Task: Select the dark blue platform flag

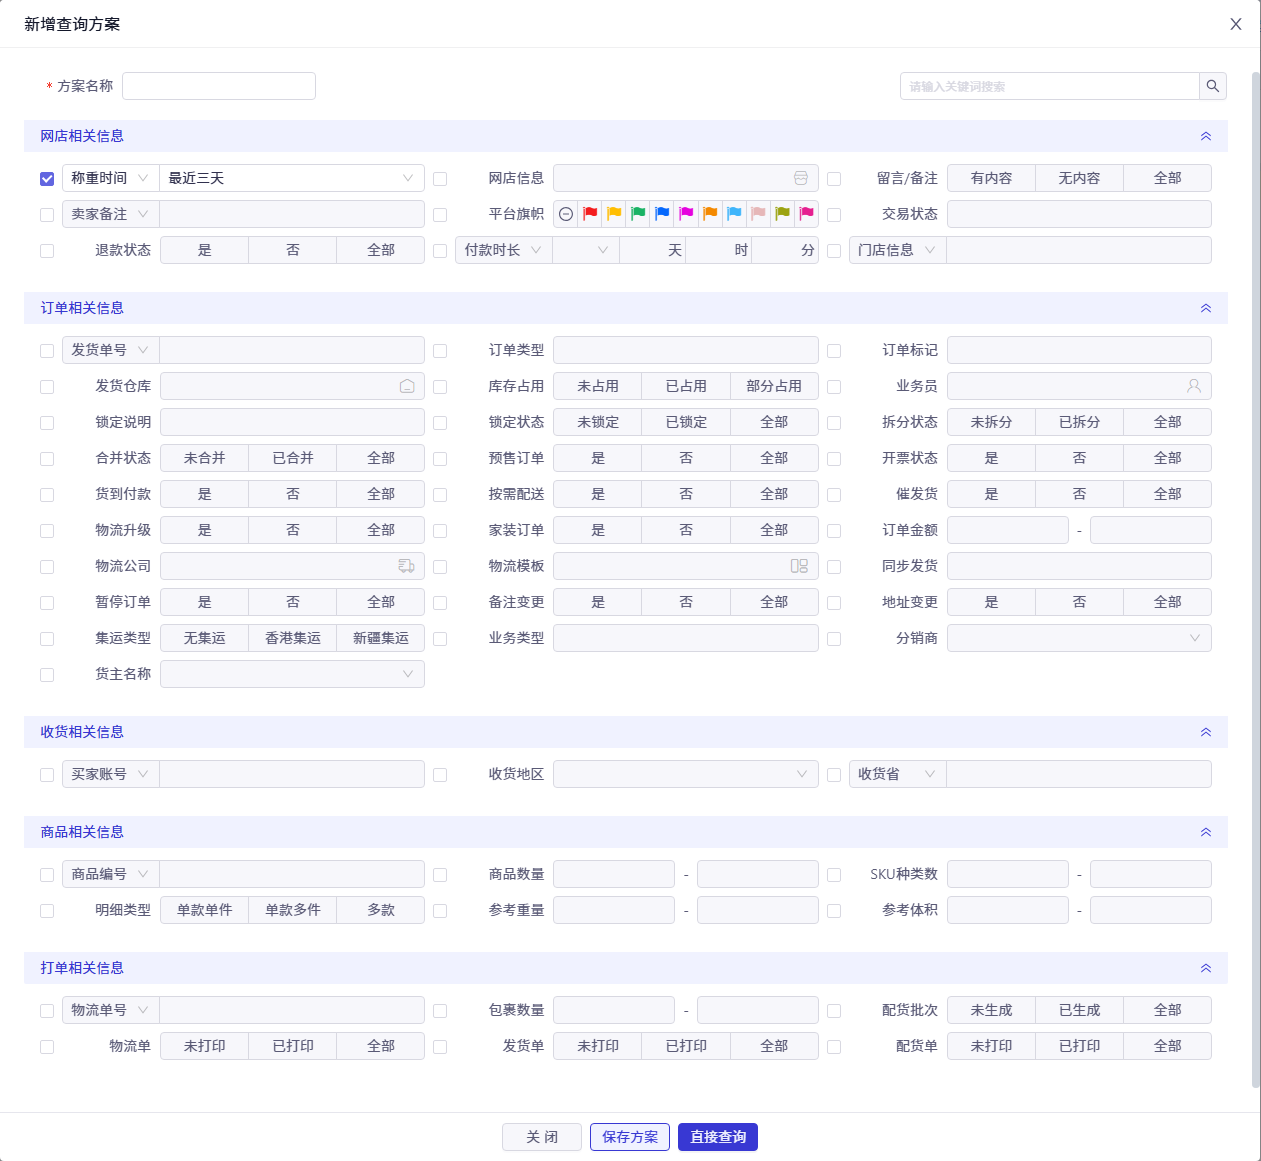Action: click(x=662, y=214)
